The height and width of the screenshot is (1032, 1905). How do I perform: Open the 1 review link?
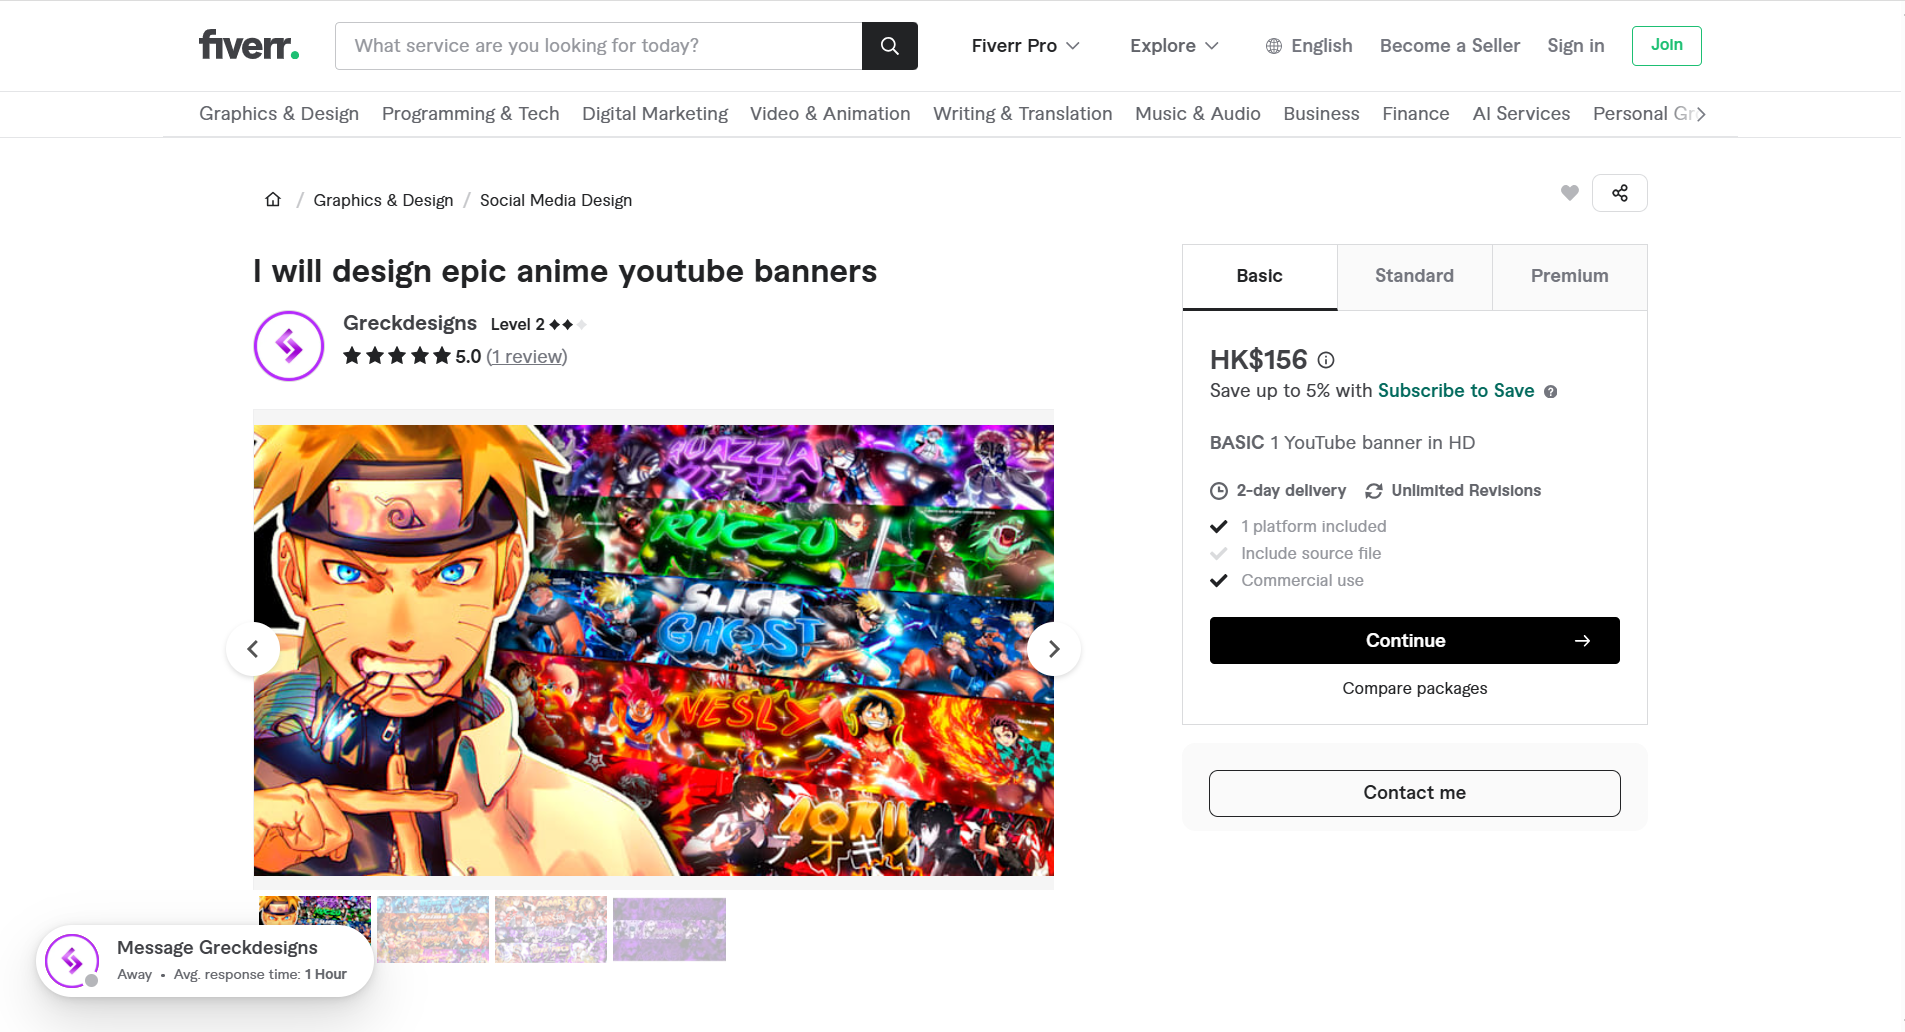pos(526,356)
